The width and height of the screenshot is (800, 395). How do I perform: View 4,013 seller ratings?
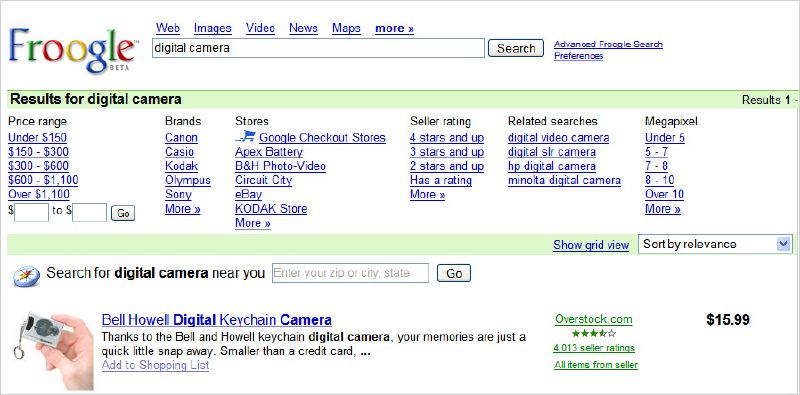[x=594, y=348]
